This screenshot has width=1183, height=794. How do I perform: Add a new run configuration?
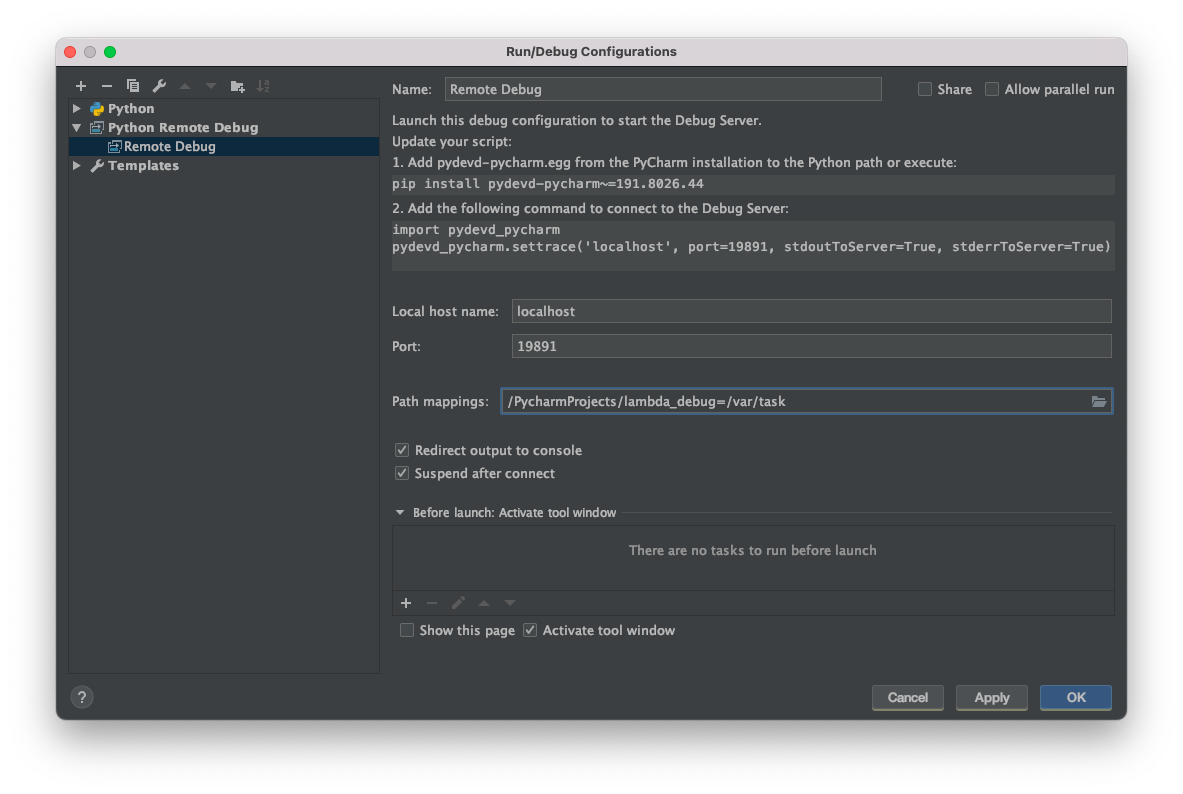pos(81,86)
